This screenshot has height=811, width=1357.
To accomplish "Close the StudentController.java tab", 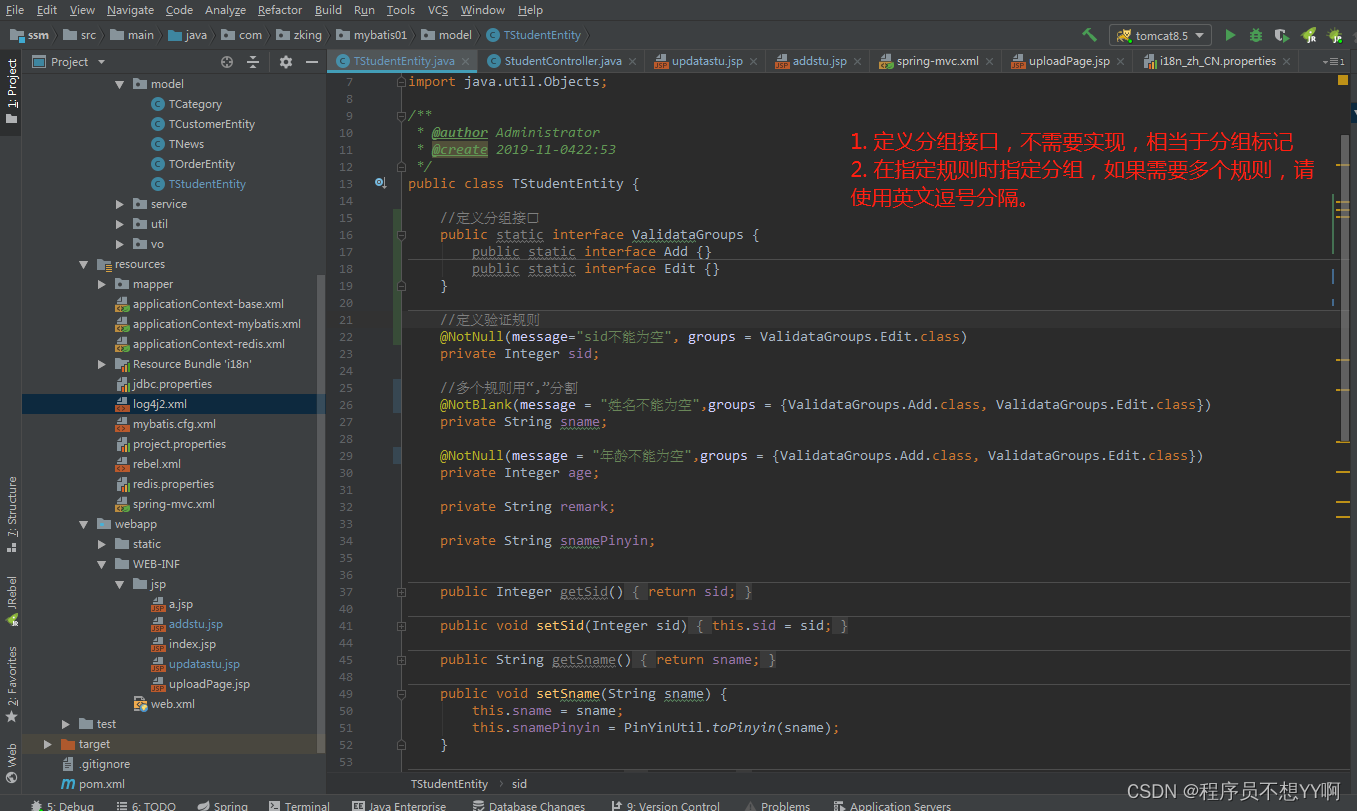I will coord(632,62).
